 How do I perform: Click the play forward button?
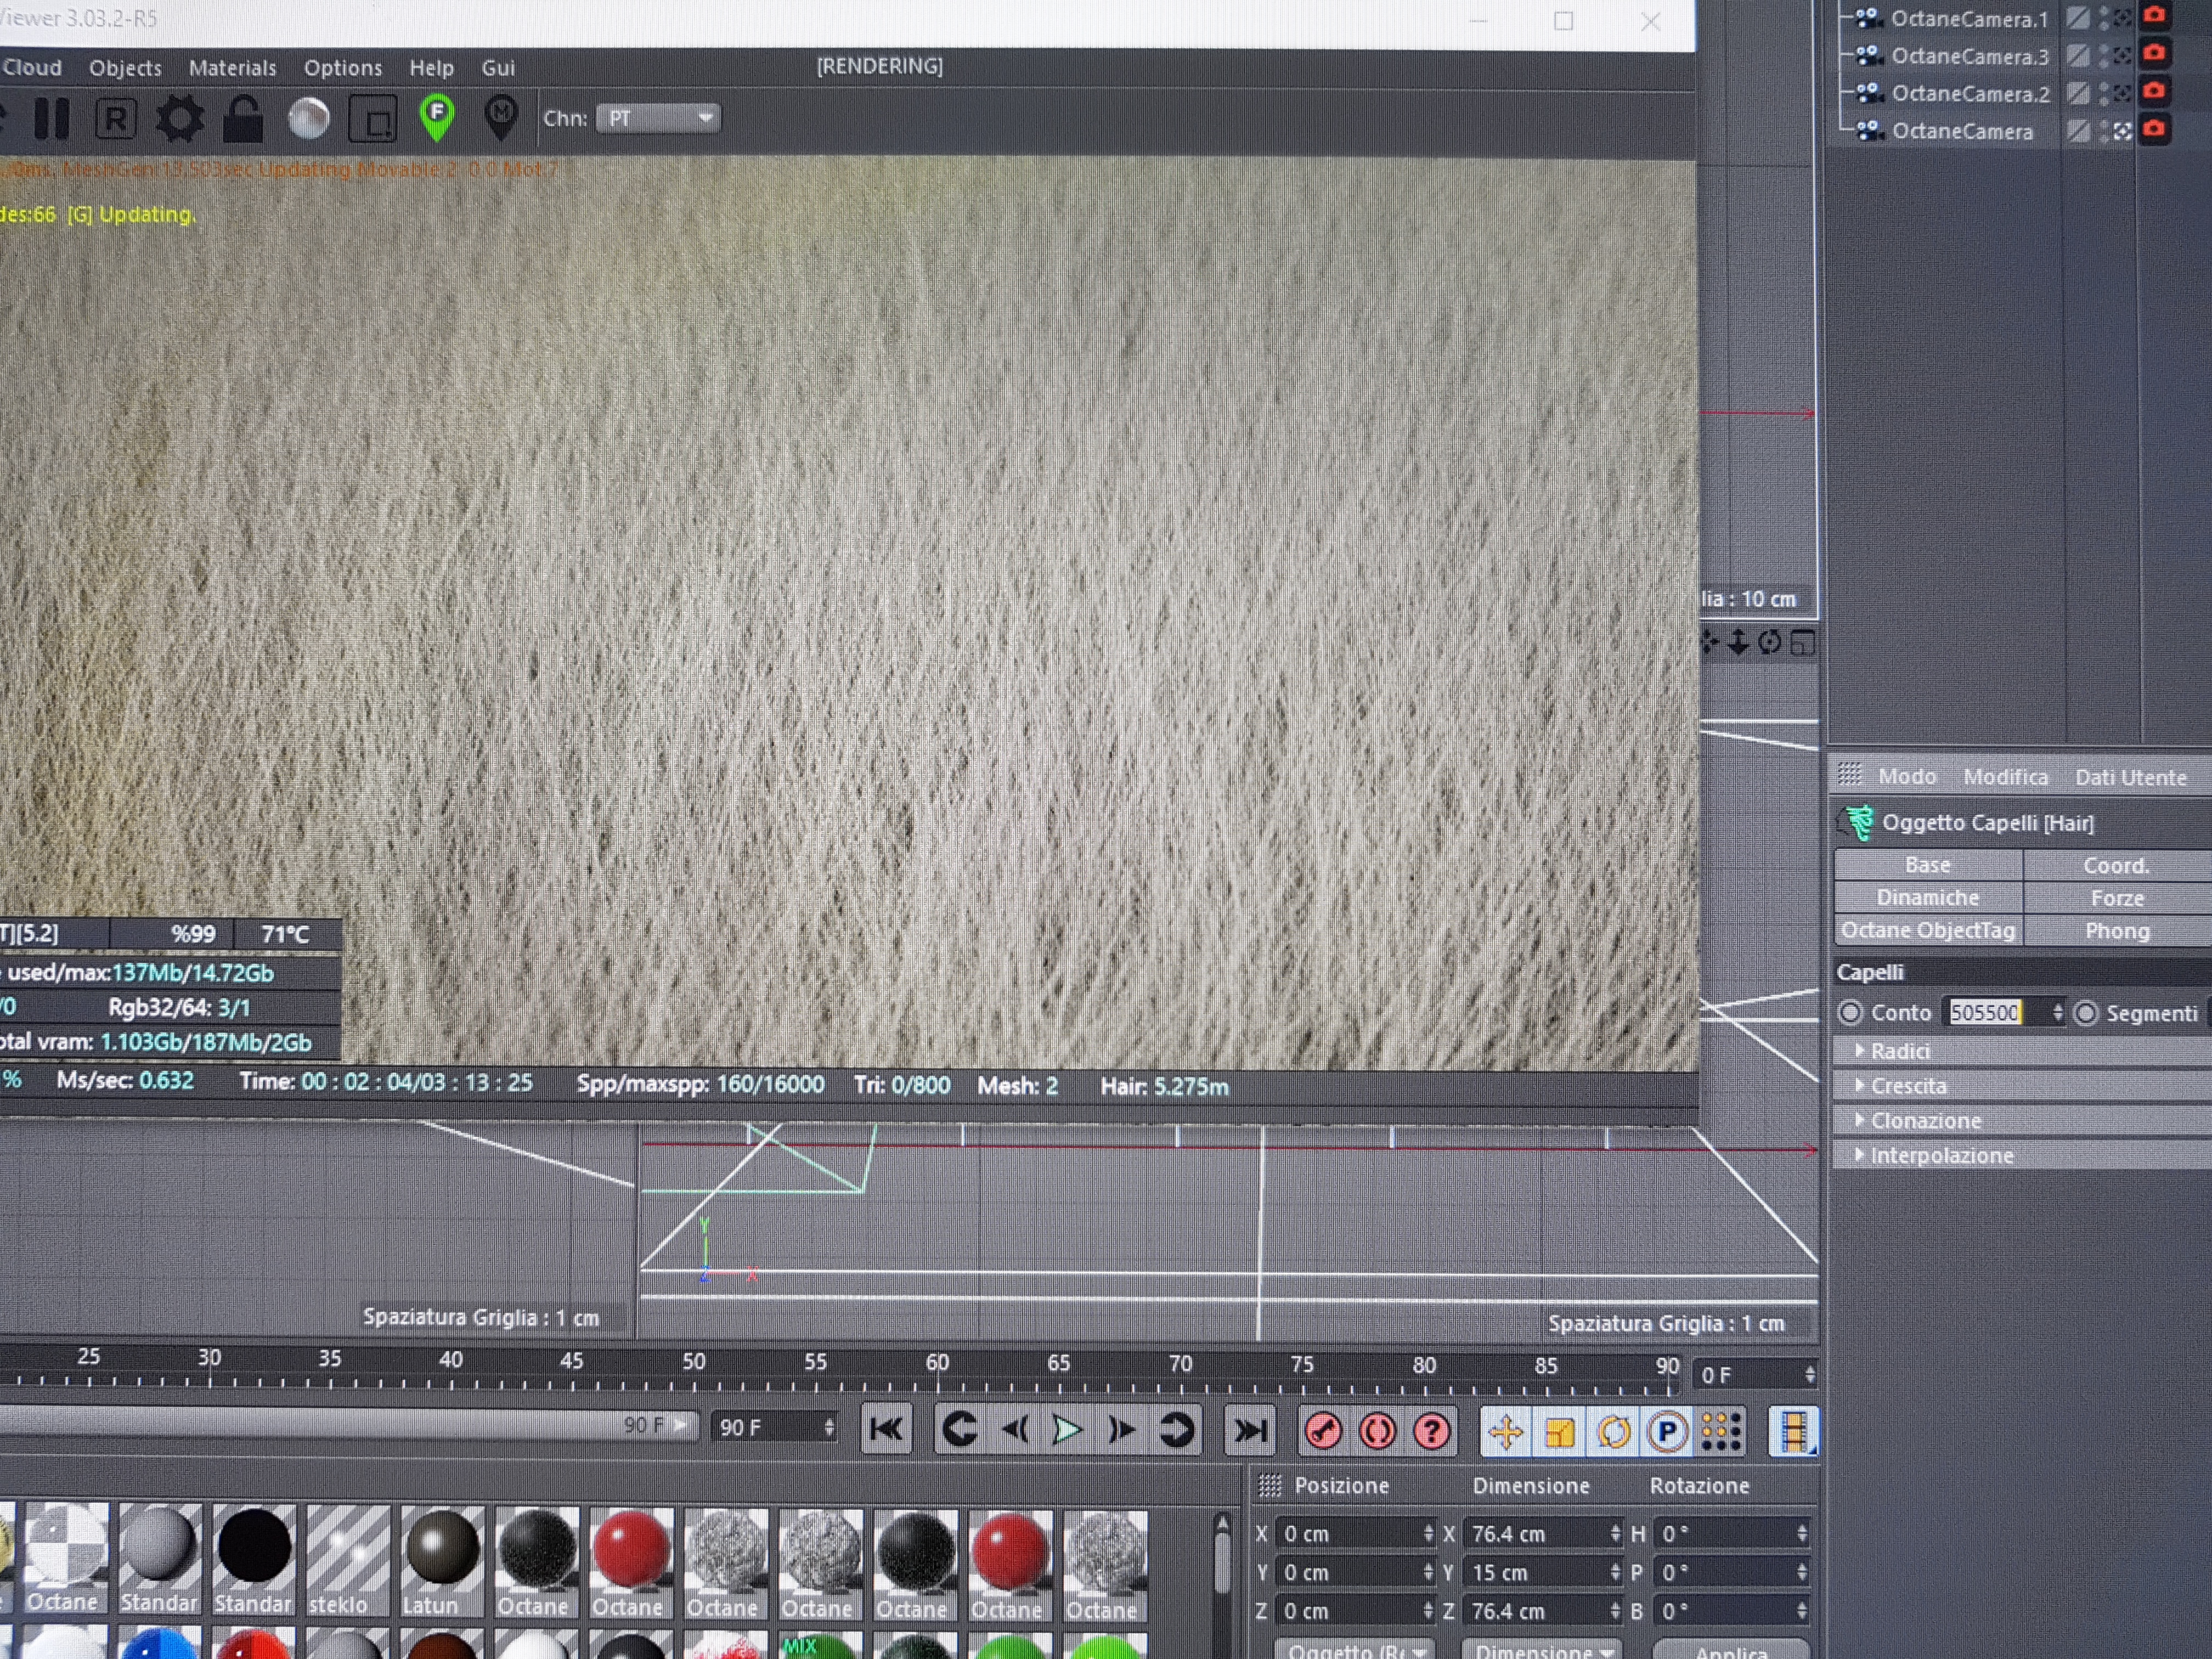[x=1067, y=1431]
